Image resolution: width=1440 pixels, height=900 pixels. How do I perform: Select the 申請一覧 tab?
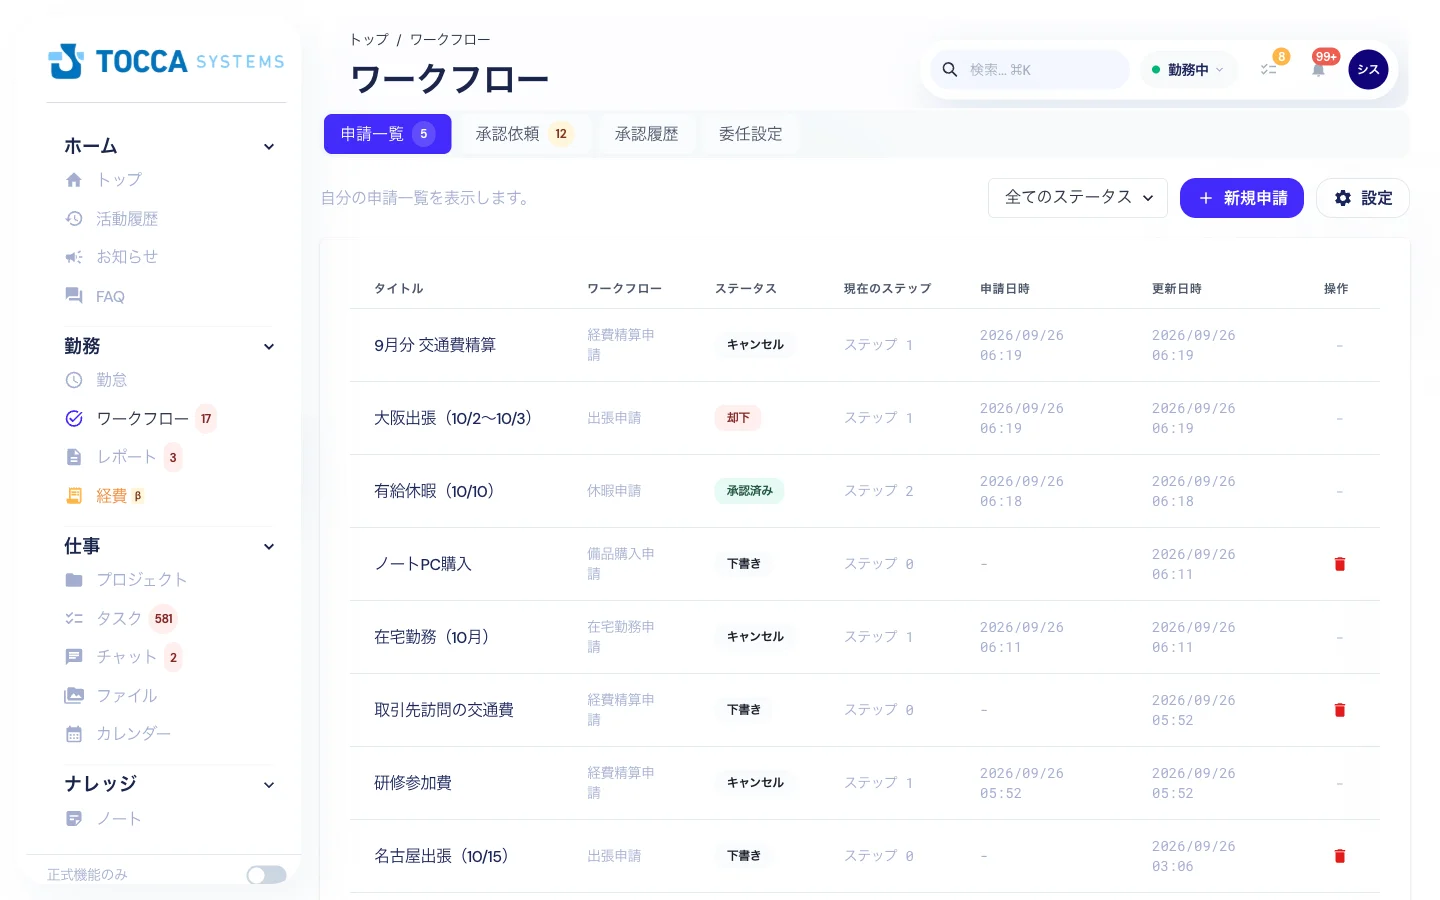tap(387, 134)
